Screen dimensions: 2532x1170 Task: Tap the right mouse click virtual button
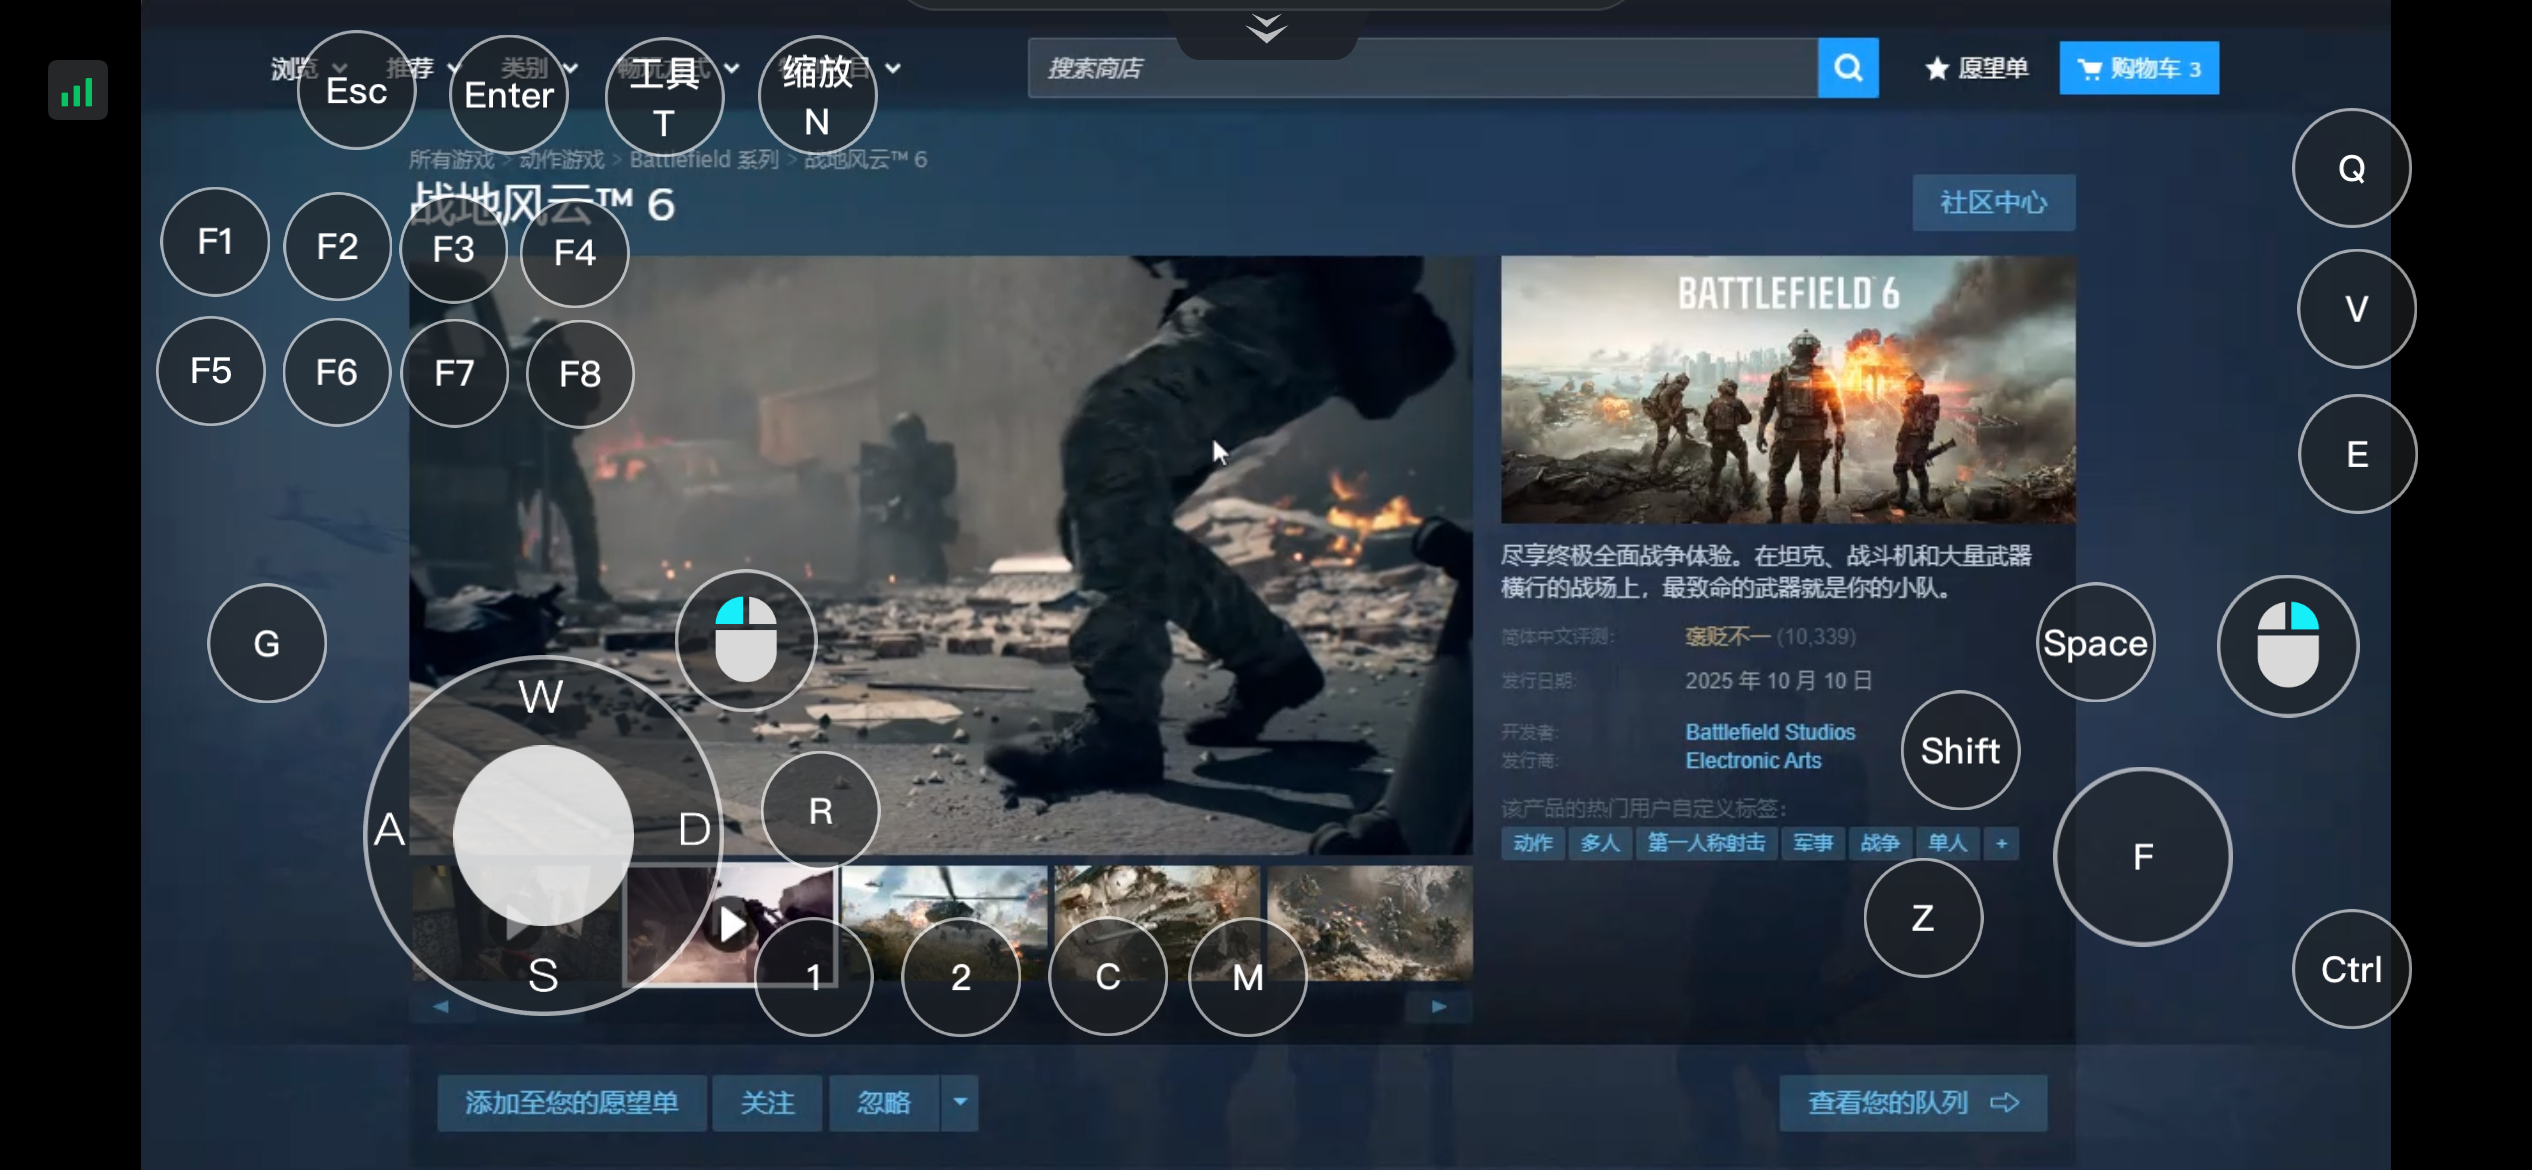(2287, 645)
